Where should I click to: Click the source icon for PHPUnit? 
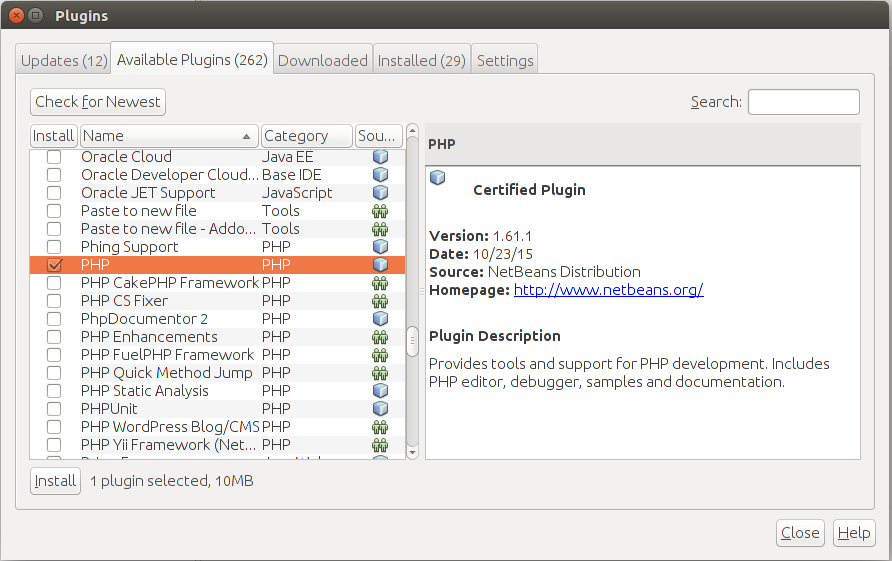tap(380, 409)
